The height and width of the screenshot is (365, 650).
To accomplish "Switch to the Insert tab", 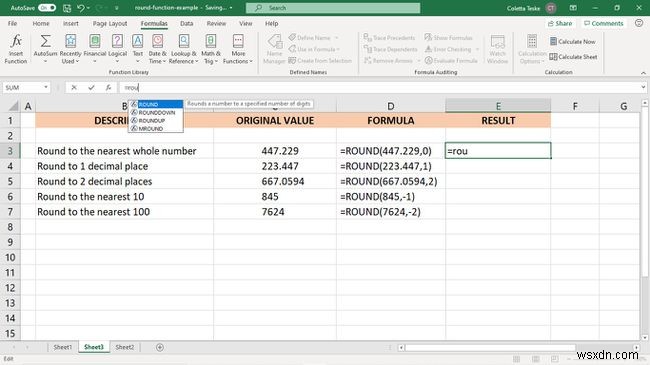I will pyautogui.click(x=70, y=24).
